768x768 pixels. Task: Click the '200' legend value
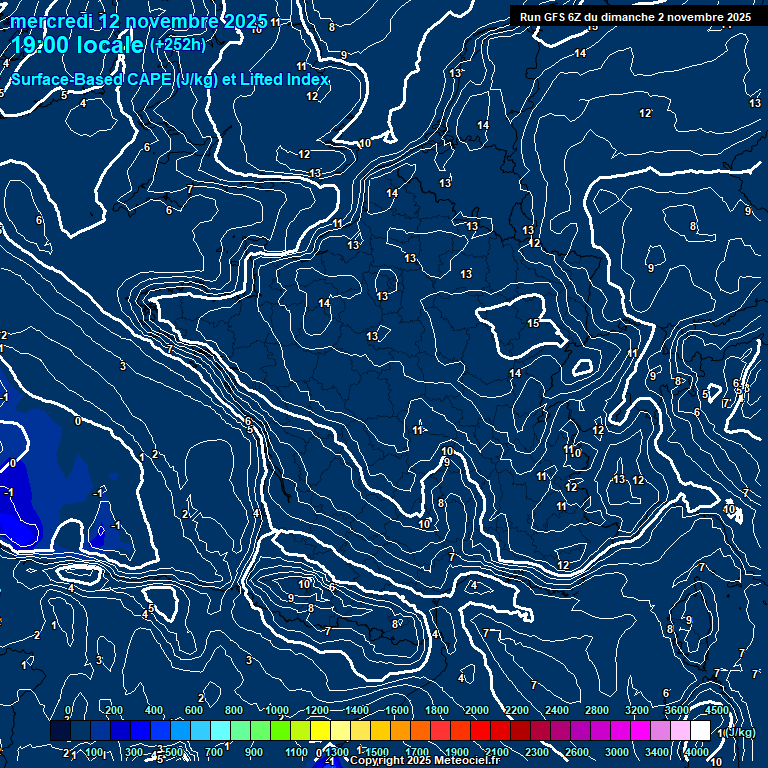pyautogui.click(x=114, y=710)
